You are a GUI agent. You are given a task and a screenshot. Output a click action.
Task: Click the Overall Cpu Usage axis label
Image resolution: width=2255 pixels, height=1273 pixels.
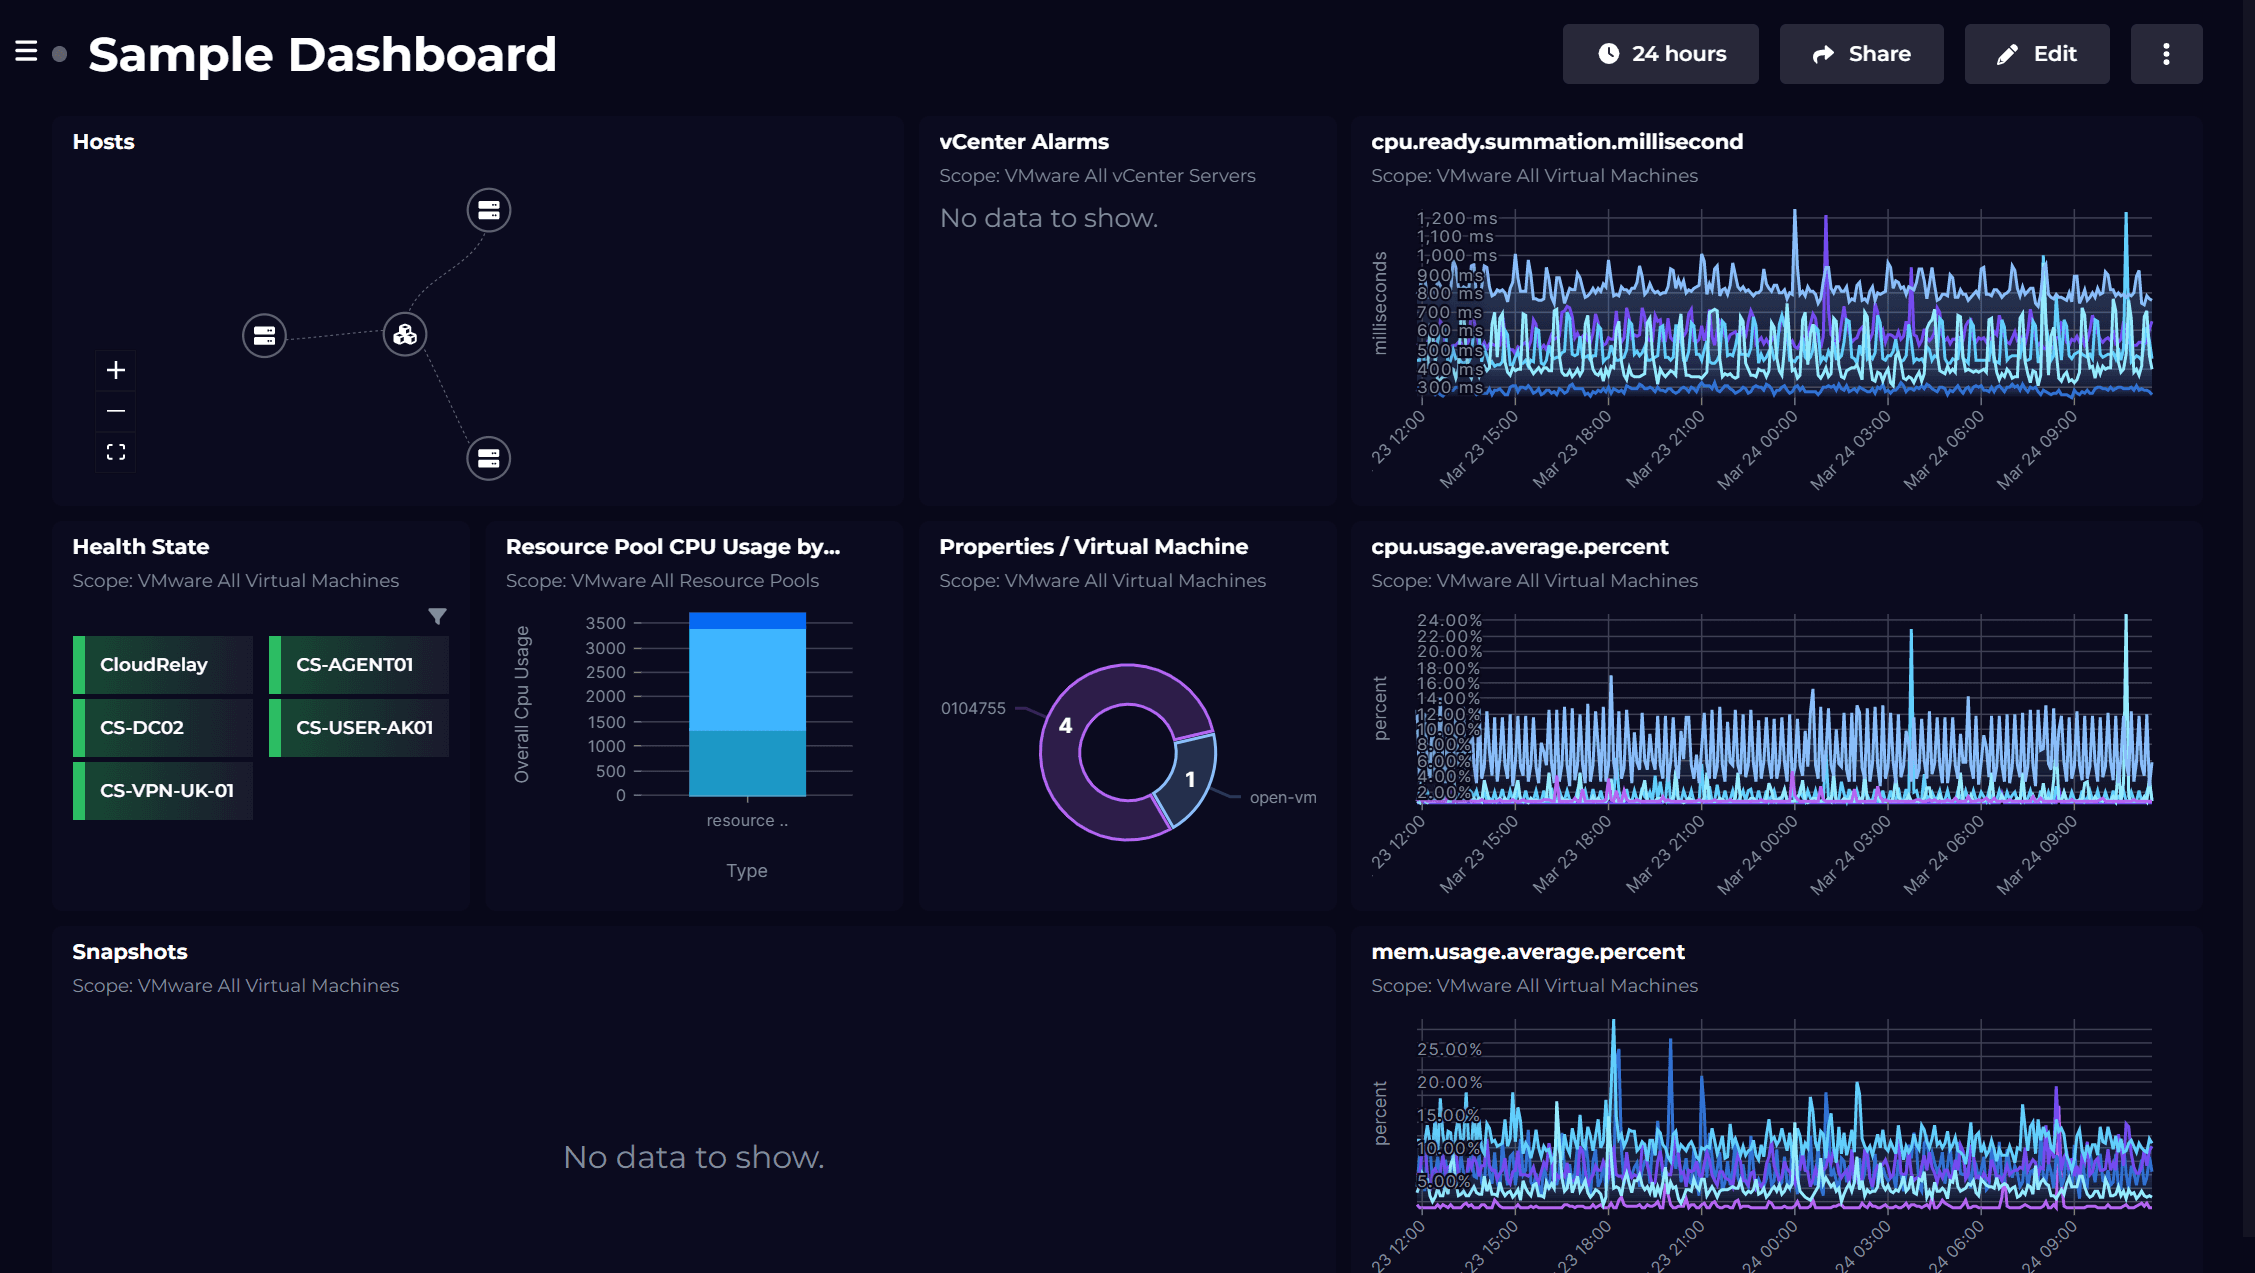pyautogui.click(x=522, y=704)
